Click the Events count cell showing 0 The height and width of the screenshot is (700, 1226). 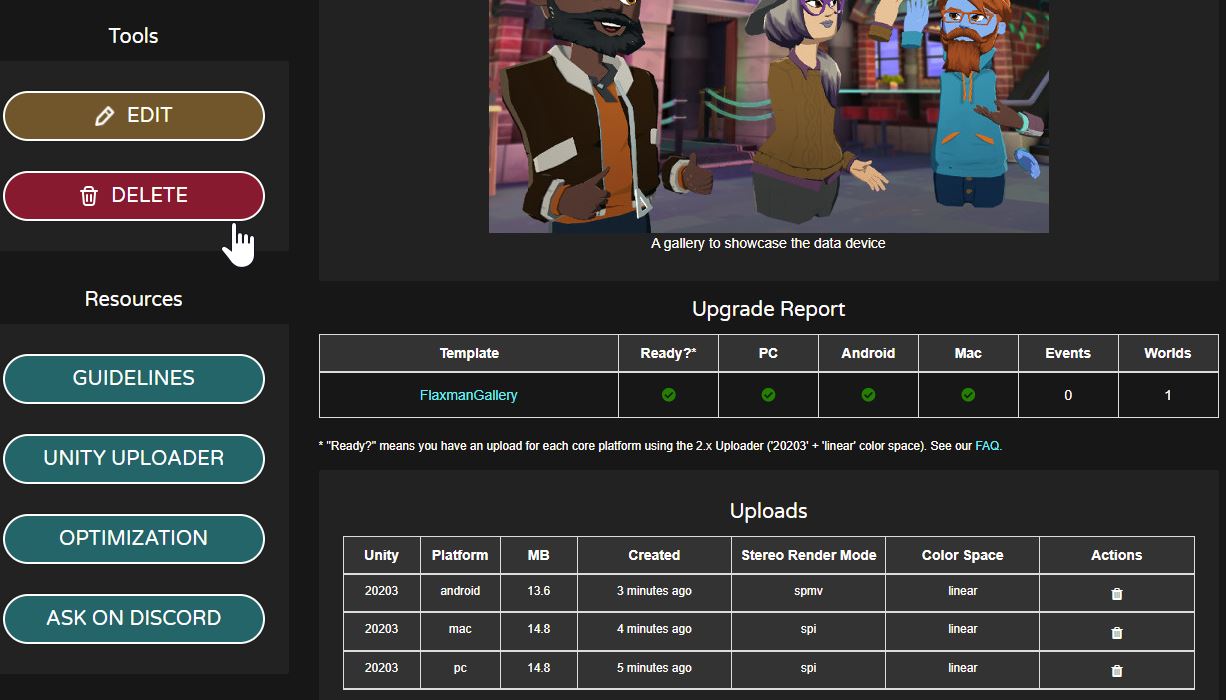[1067, 395]
